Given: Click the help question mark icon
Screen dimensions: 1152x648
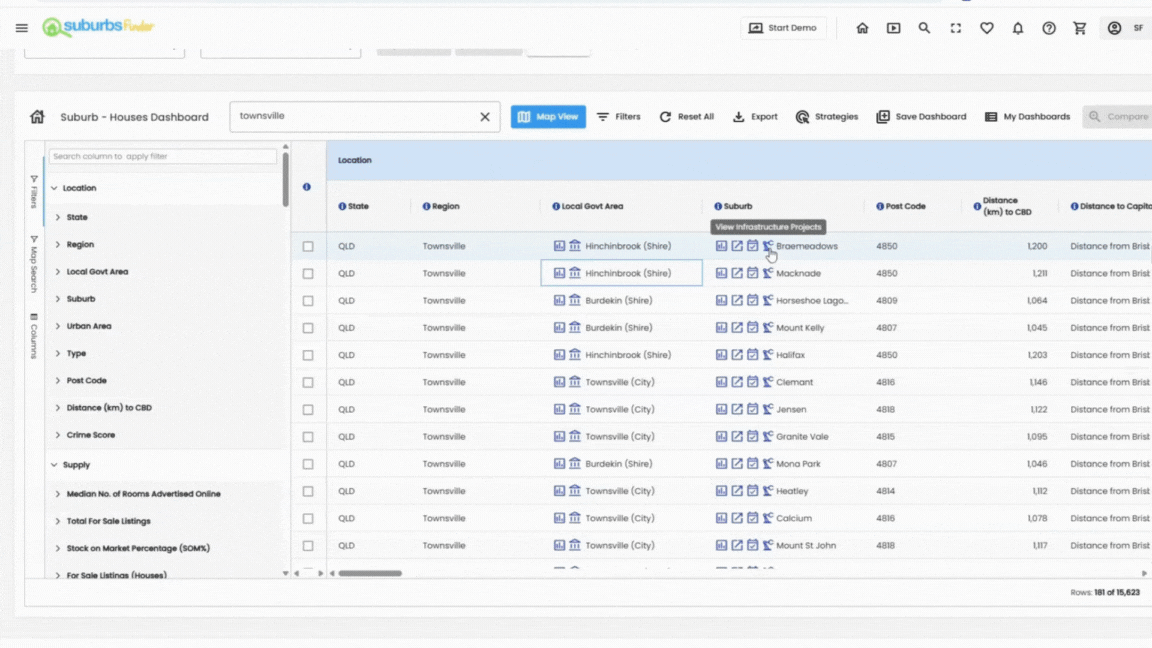Looking at the screenshot, I should point(1049,28).
